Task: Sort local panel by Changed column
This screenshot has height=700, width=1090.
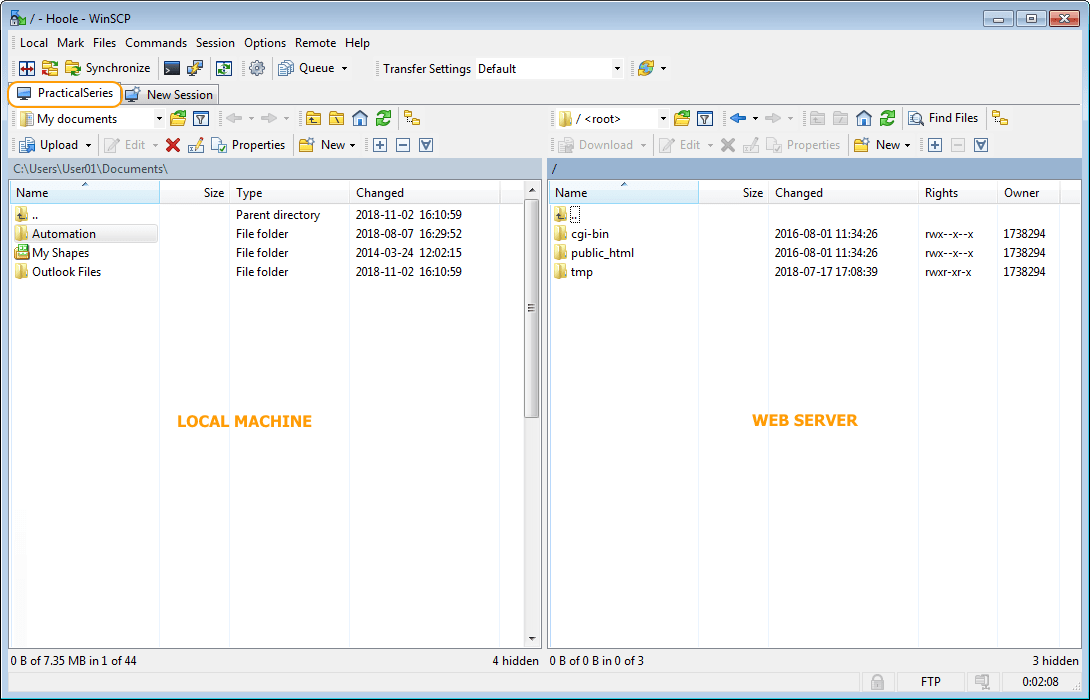Action: click(x=425, y=193)
